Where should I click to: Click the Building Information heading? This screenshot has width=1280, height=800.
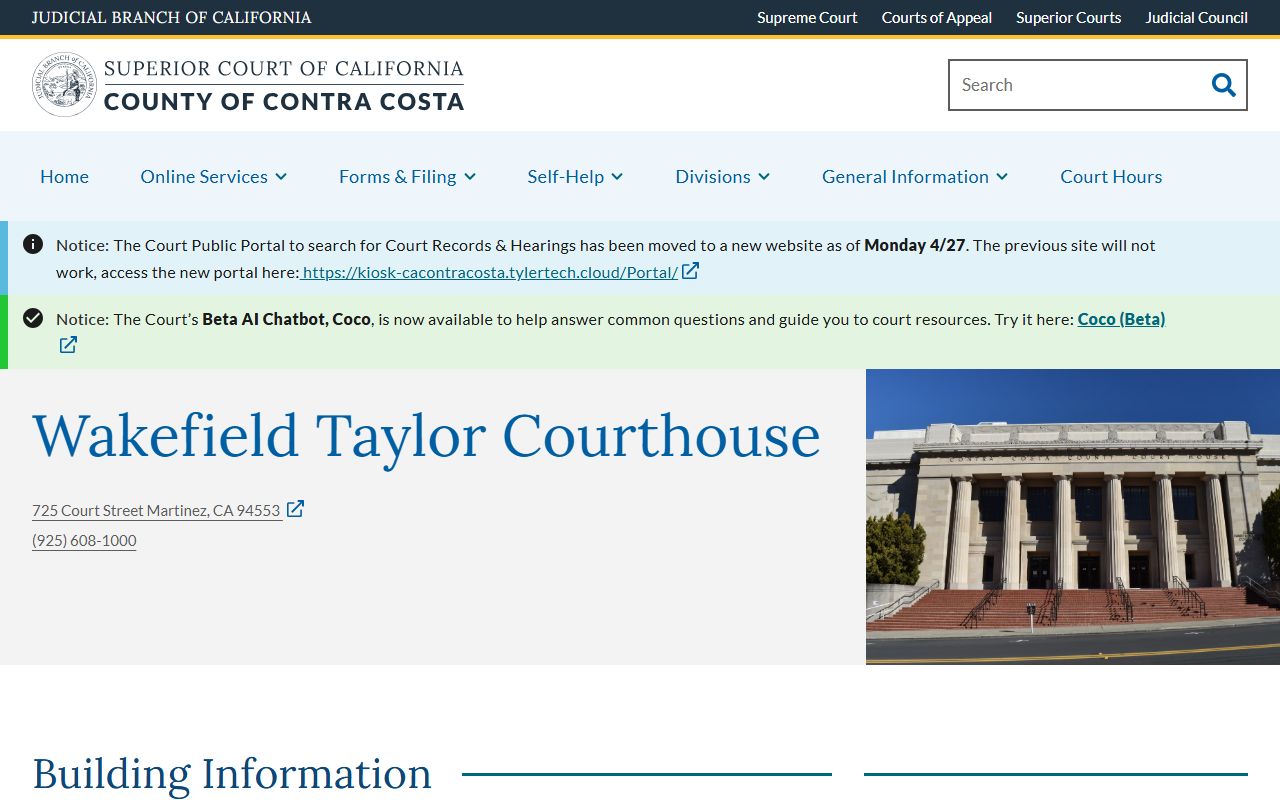232,774
